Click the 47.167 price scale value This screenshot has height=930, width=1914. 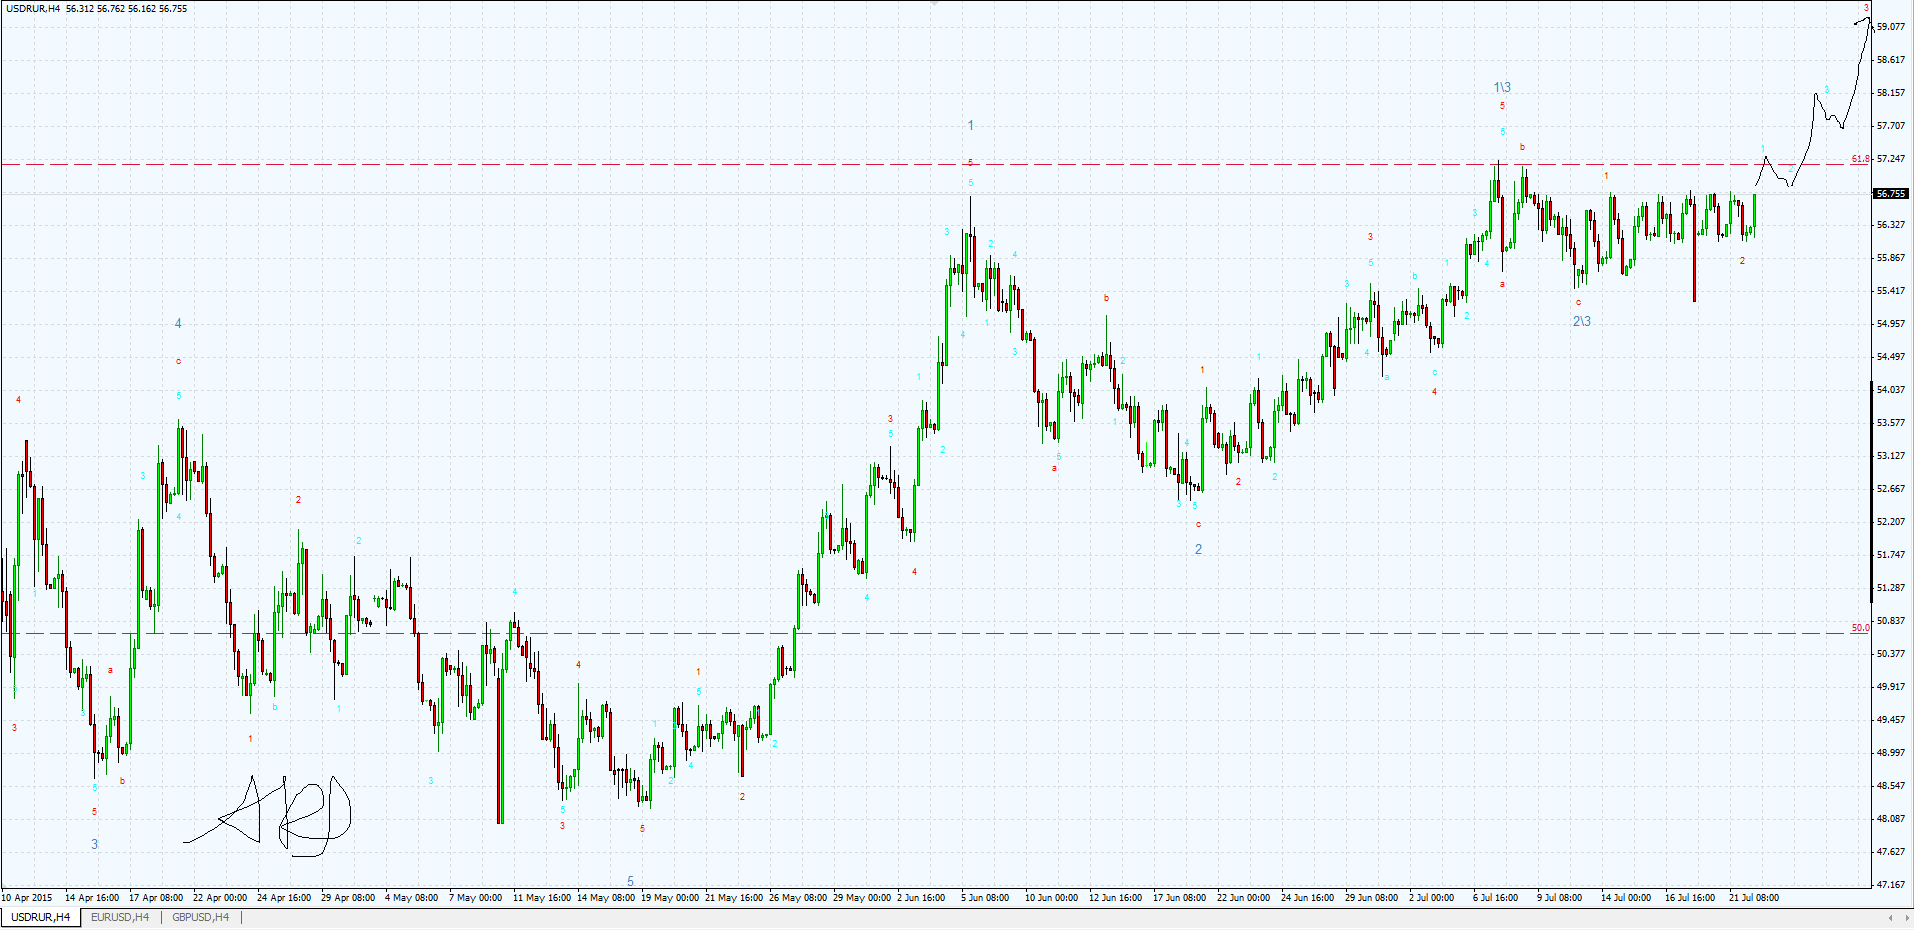tap(1890, 885)
